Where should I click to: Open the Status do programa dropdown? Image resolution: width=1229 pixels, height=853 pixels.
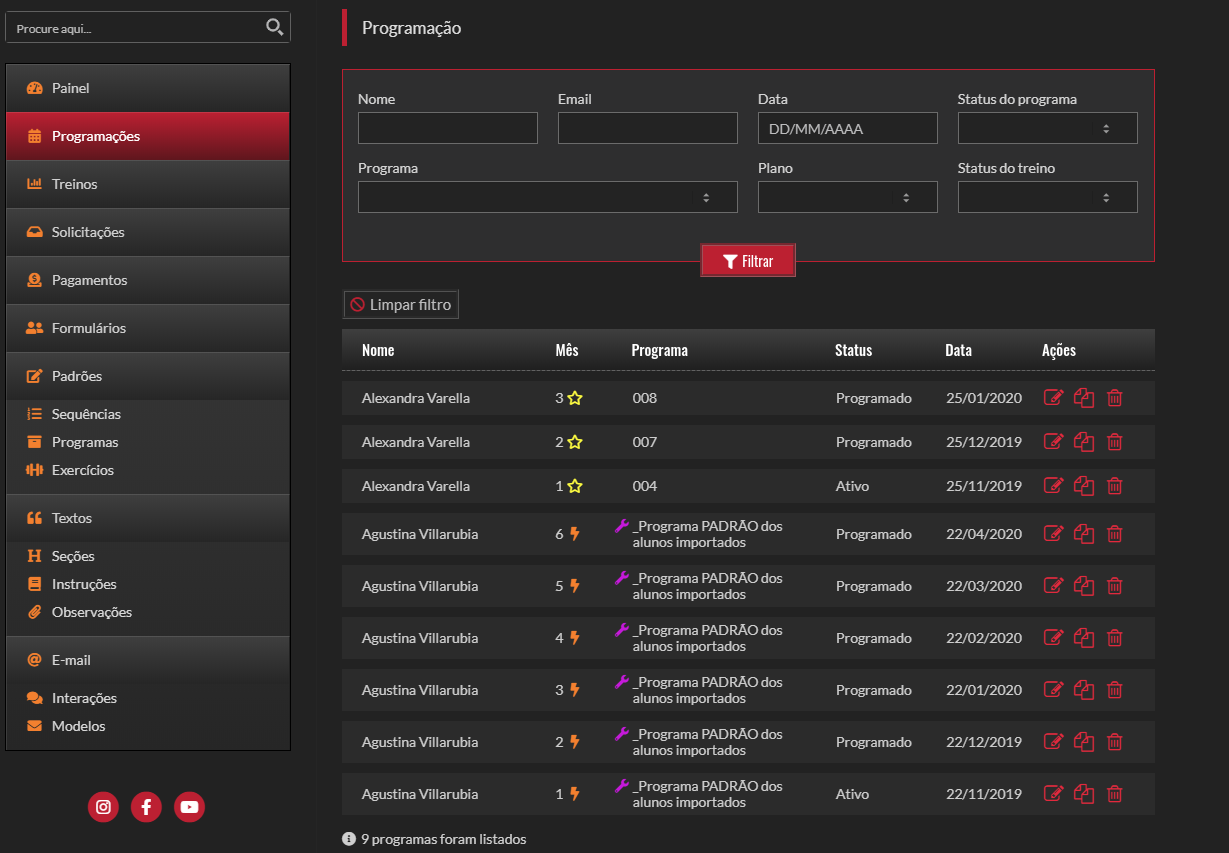1047,128
